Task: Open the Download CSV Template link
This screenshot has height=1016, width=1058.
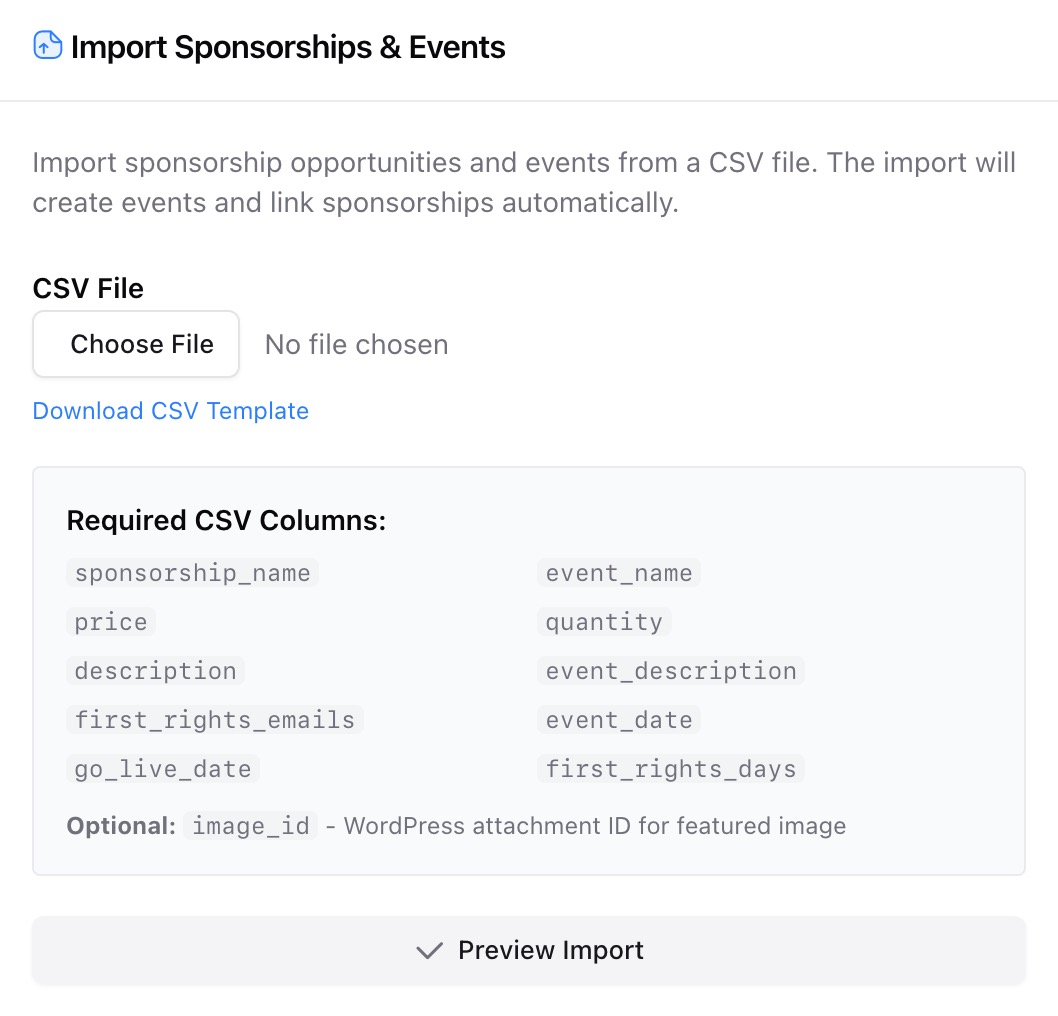Action: 170,411
